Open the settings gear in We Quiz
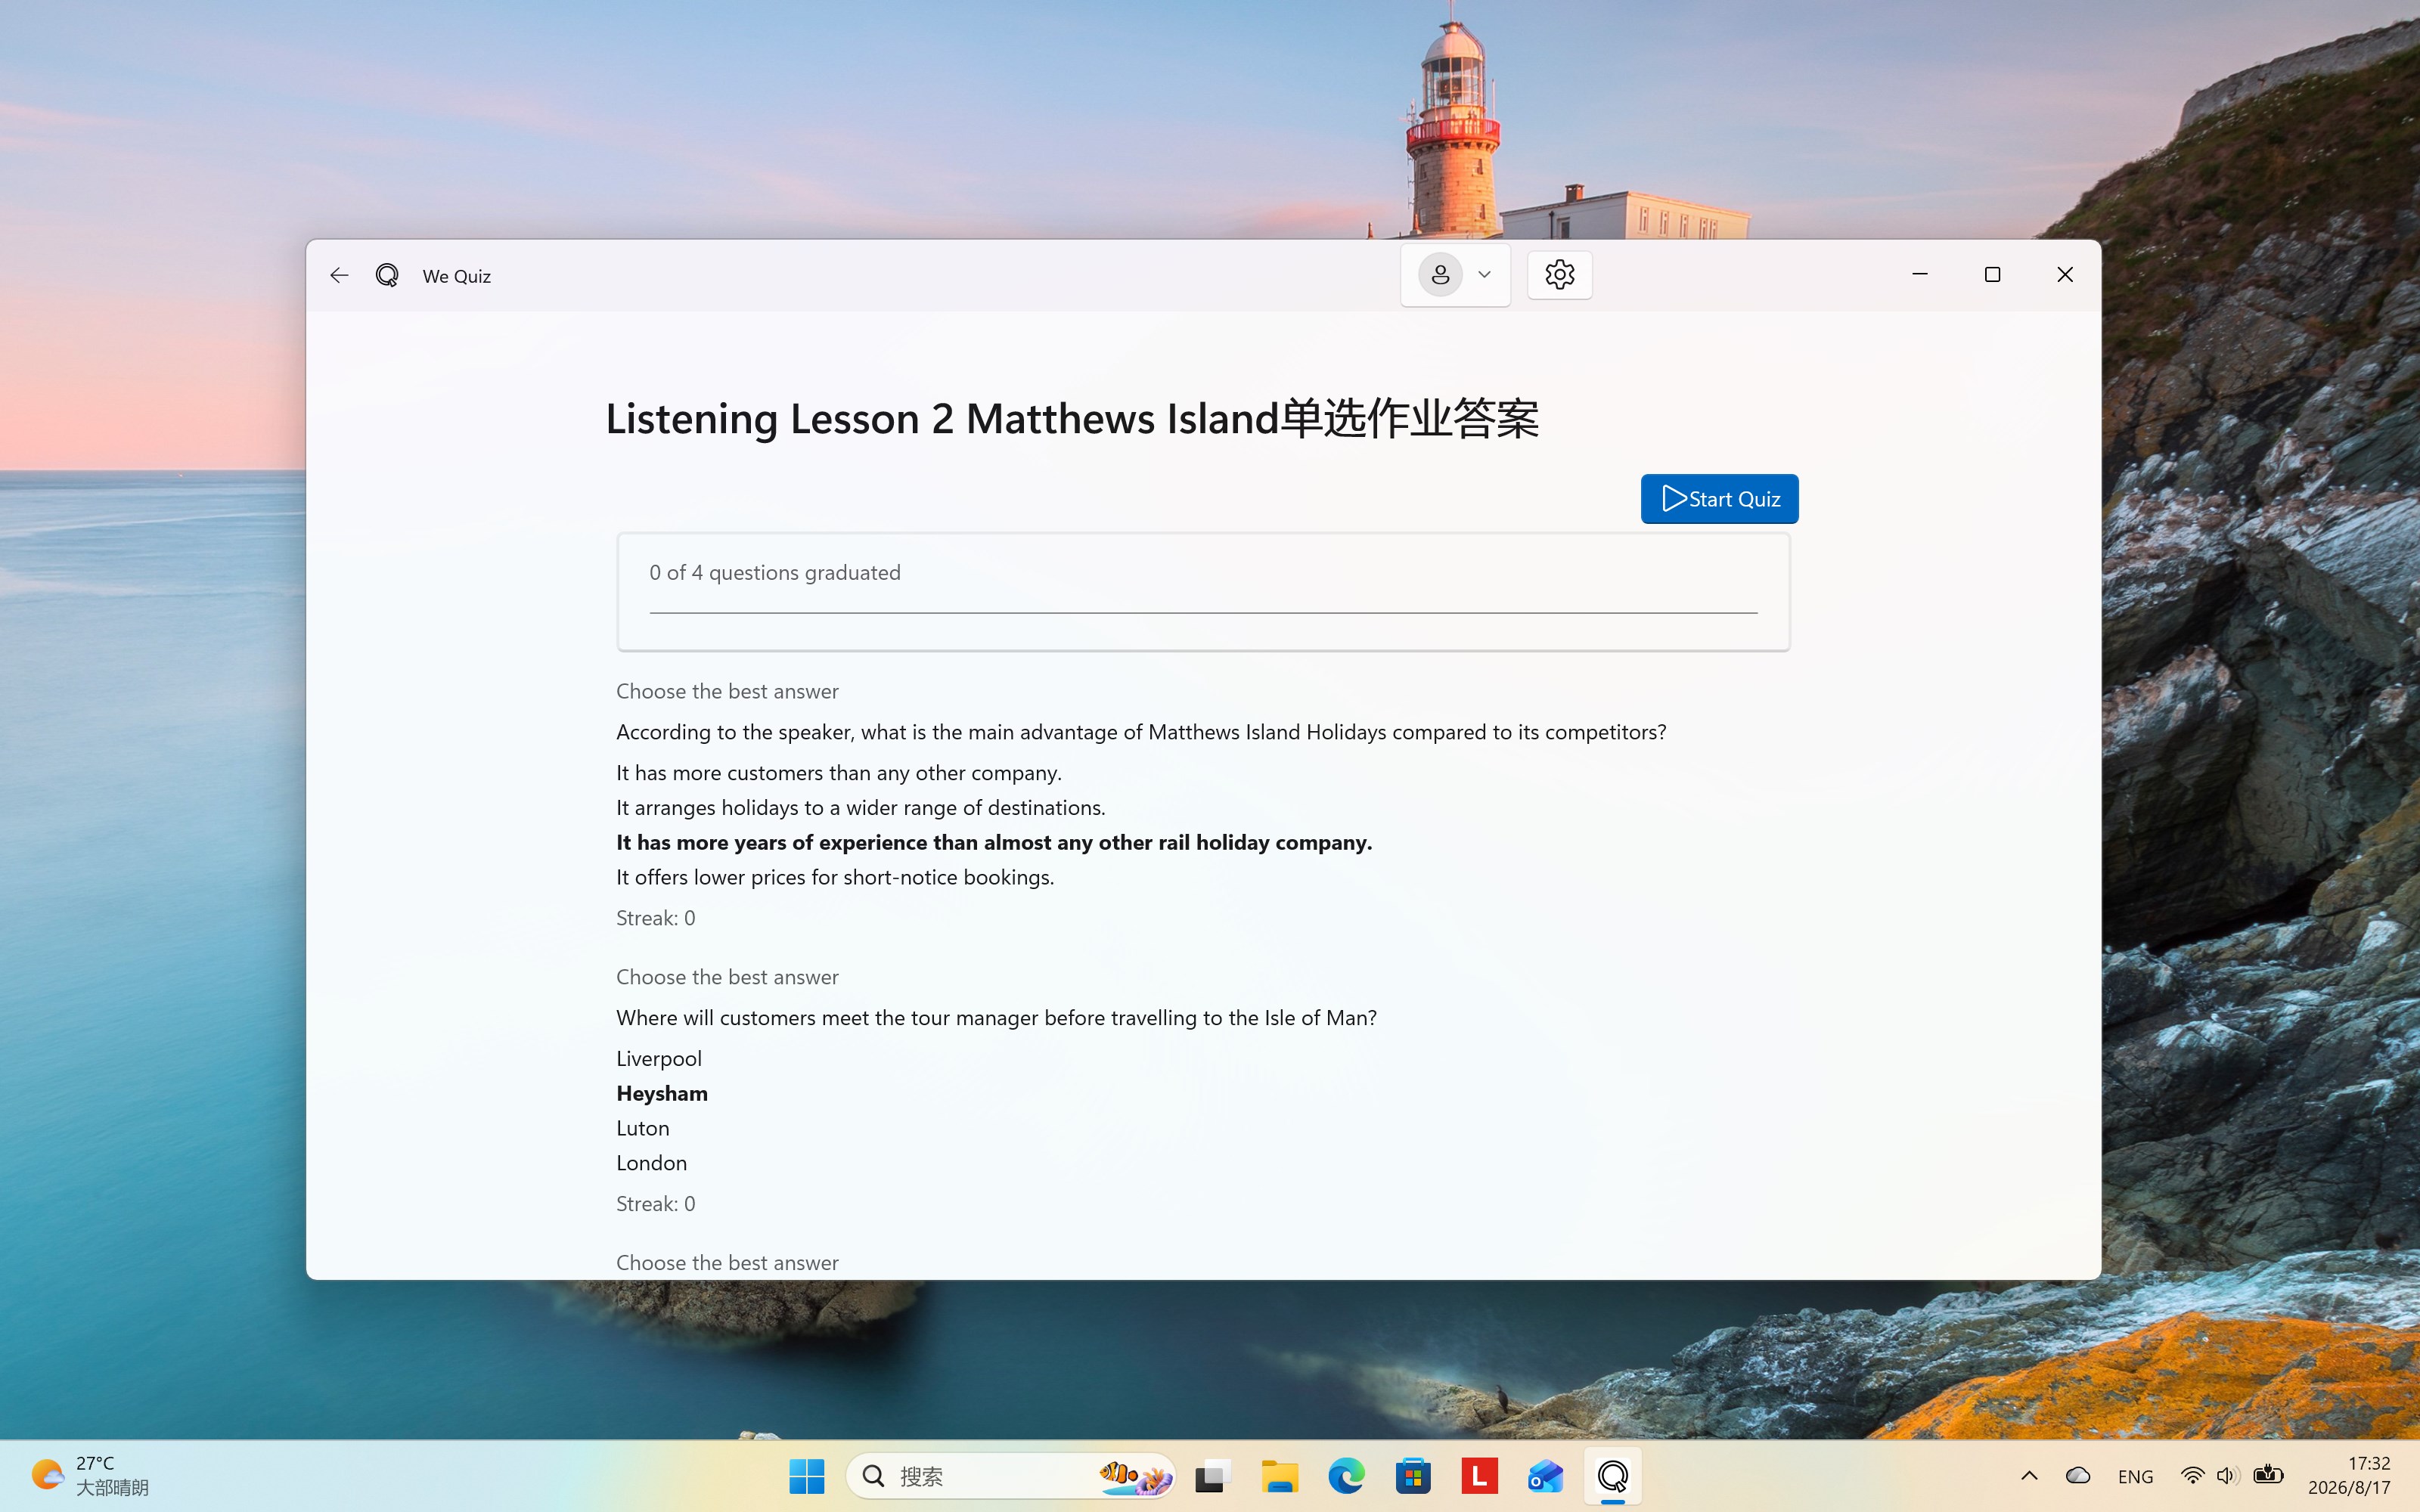Screen dimensions: 2420x1512 [x=1559, y=275]
